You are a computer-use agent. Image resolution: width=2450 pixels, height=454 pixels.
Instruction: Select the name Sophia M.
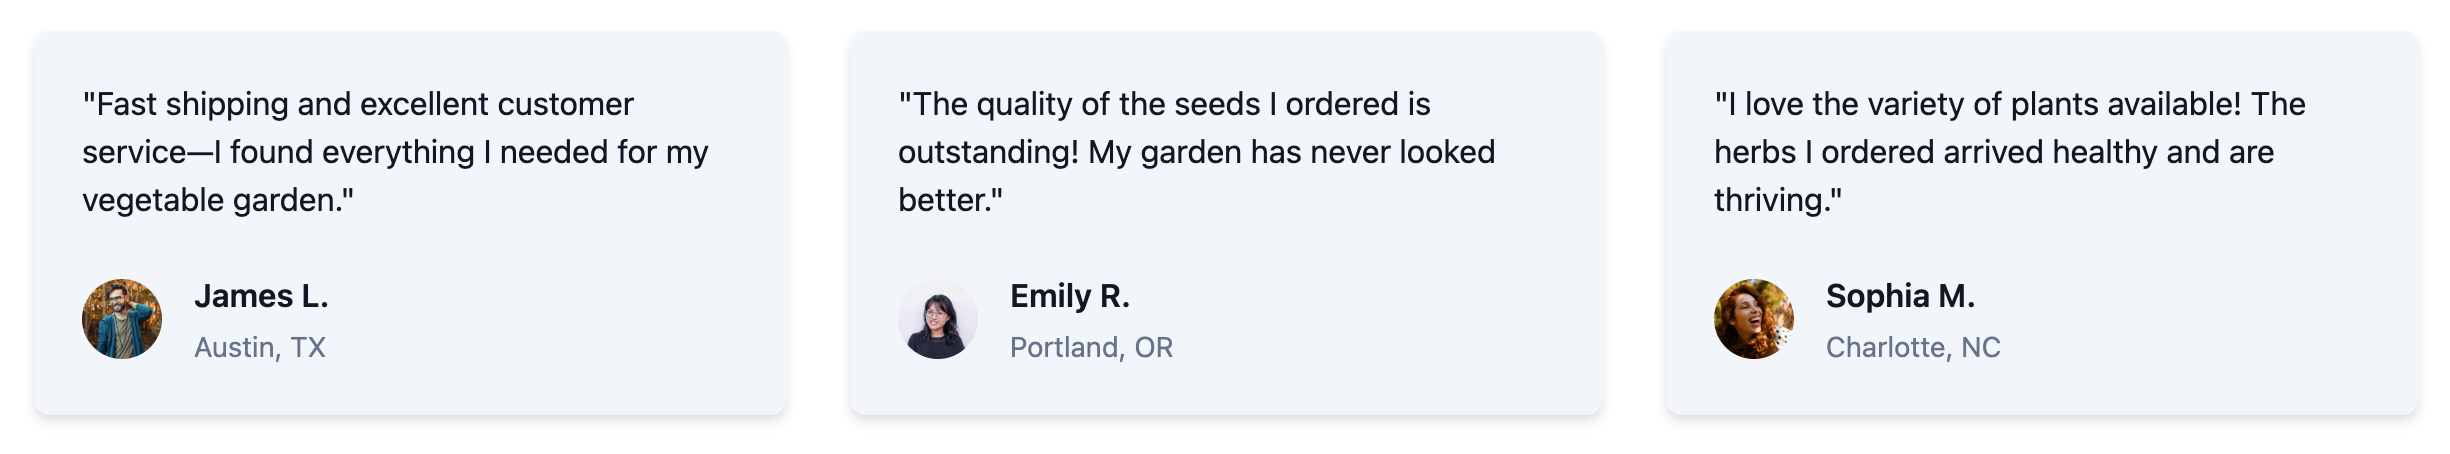point(1900,296)
